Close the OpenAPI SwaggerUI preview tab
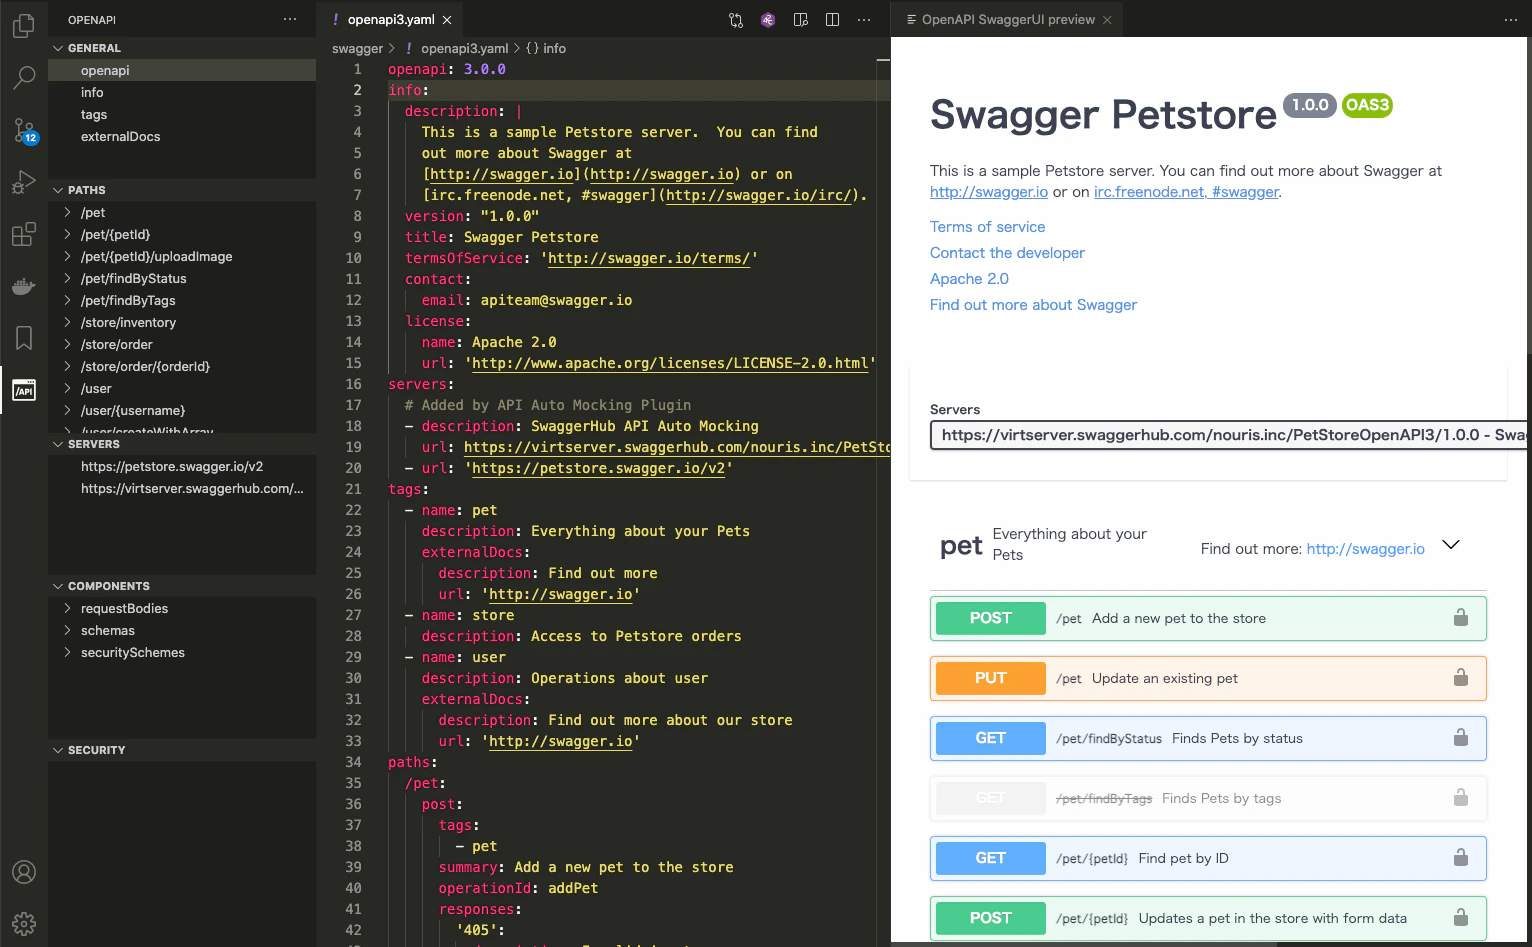Viewport: 1532px width, 947px height. click(1107, 20)
